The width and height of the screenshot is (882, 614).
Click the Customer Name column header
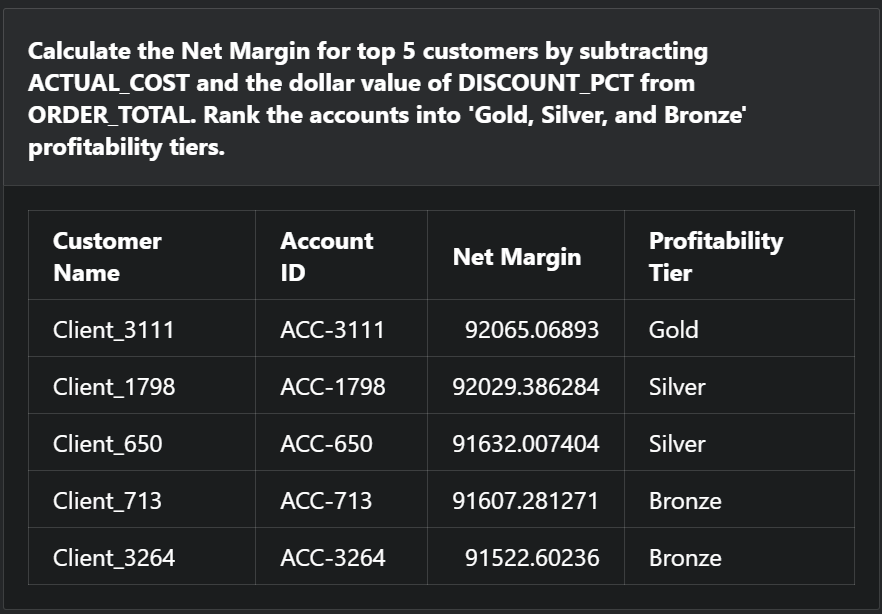[107, 257]
